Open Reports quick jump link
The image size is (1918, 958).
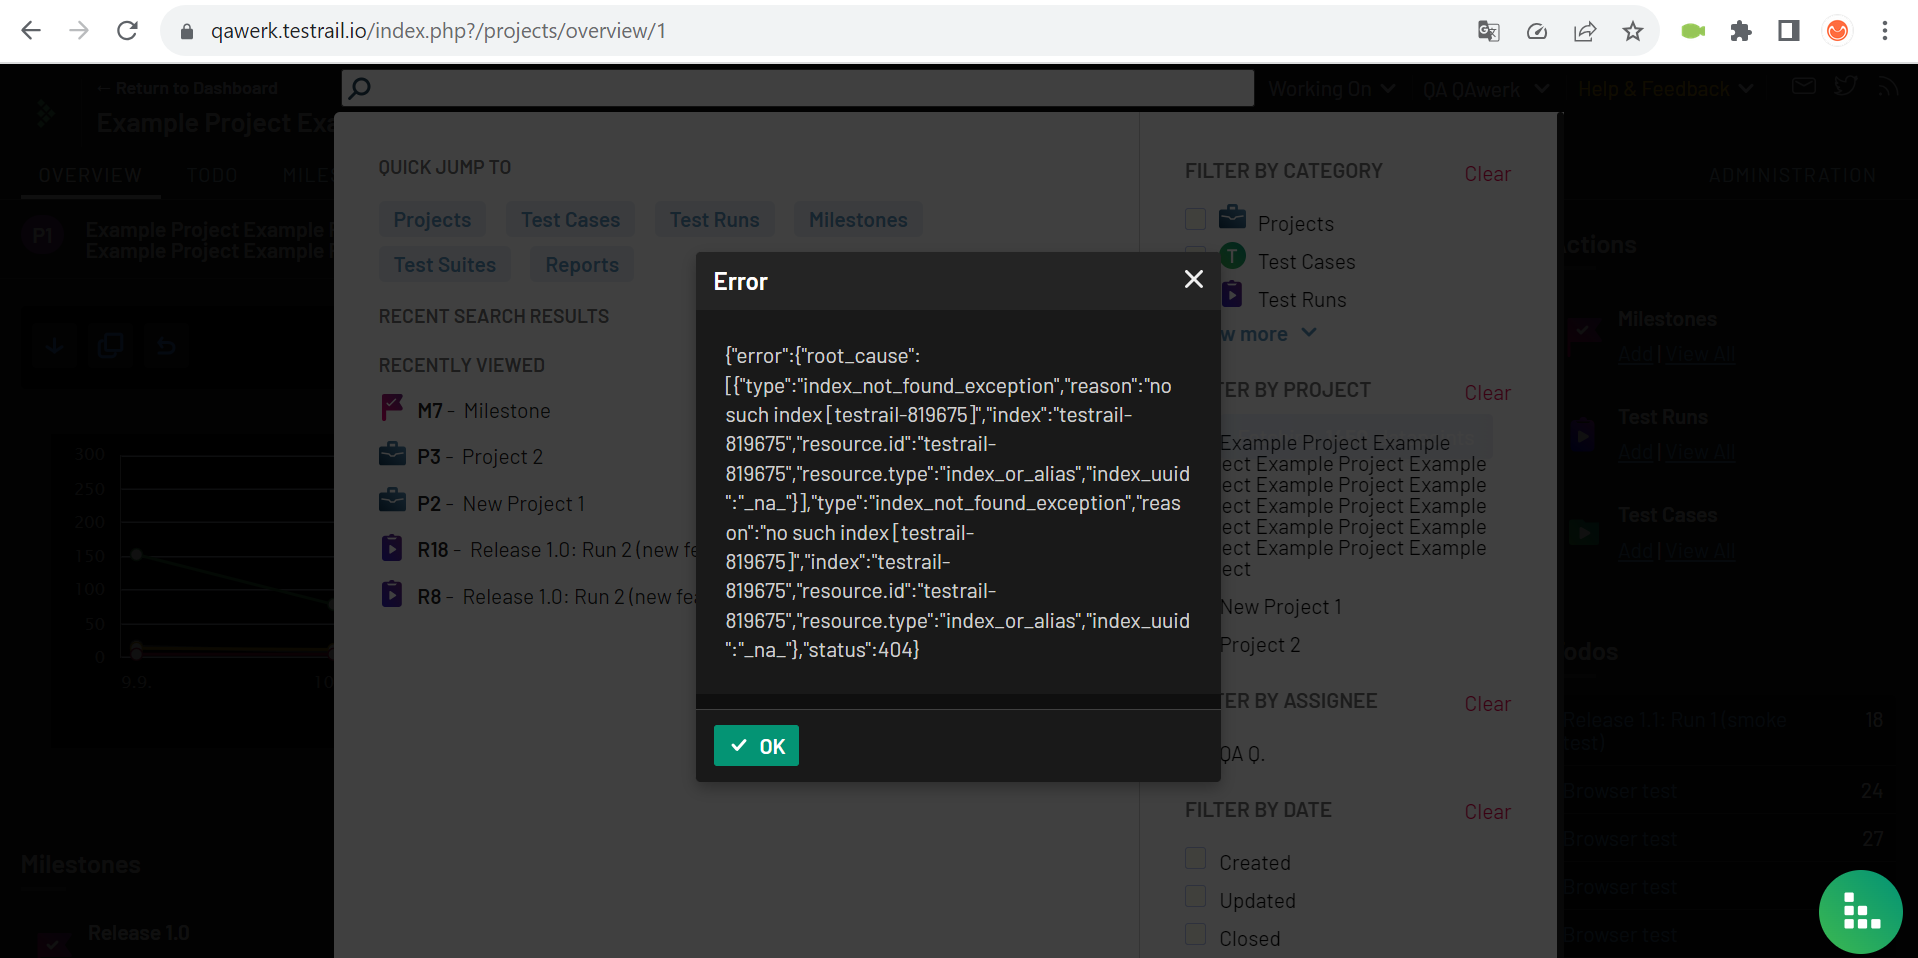point(582,265)
